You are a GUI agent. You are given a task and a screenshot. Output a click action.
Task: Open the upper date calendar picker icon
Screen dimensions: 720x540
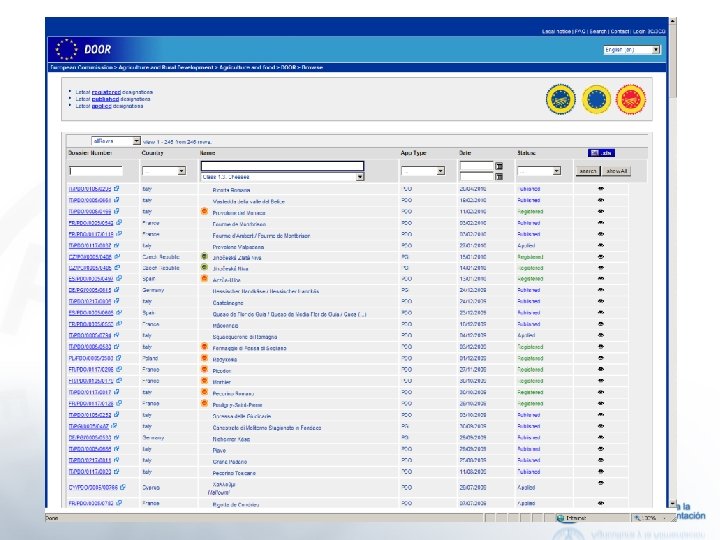coord(499,166)
